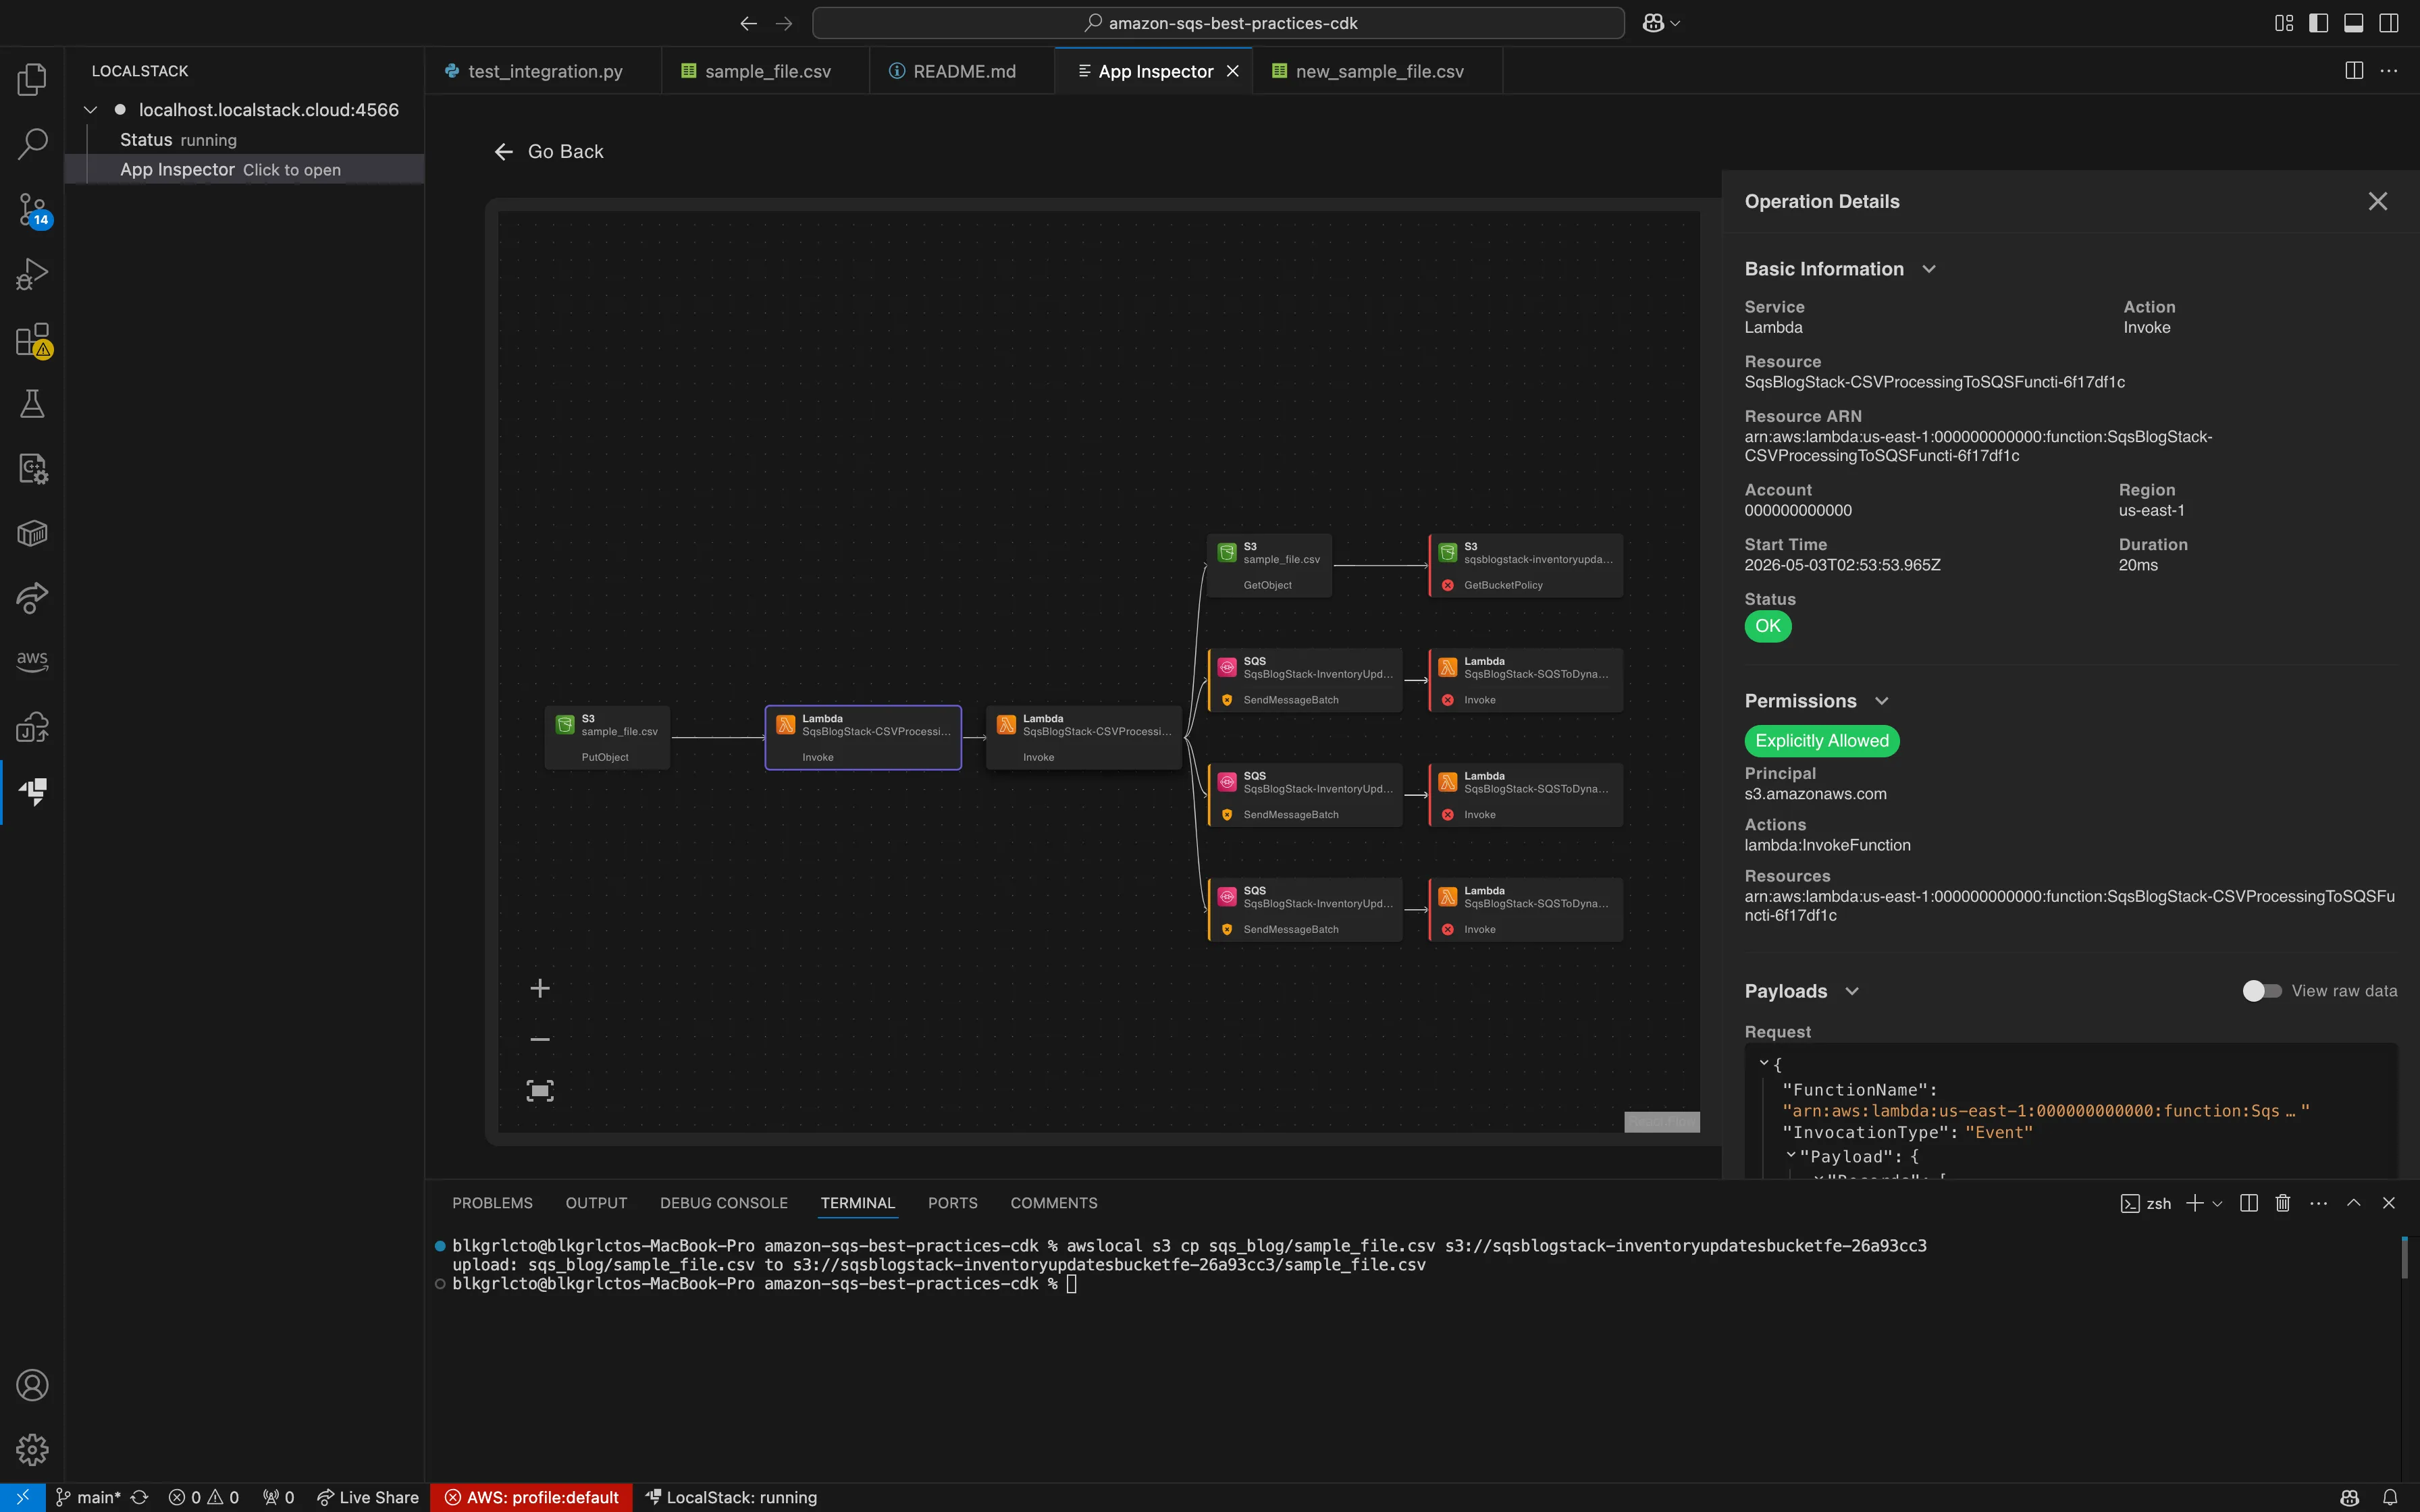Go back in editor navigation history
This screenshot has height=1512, width=2420.
click(748, 23)
